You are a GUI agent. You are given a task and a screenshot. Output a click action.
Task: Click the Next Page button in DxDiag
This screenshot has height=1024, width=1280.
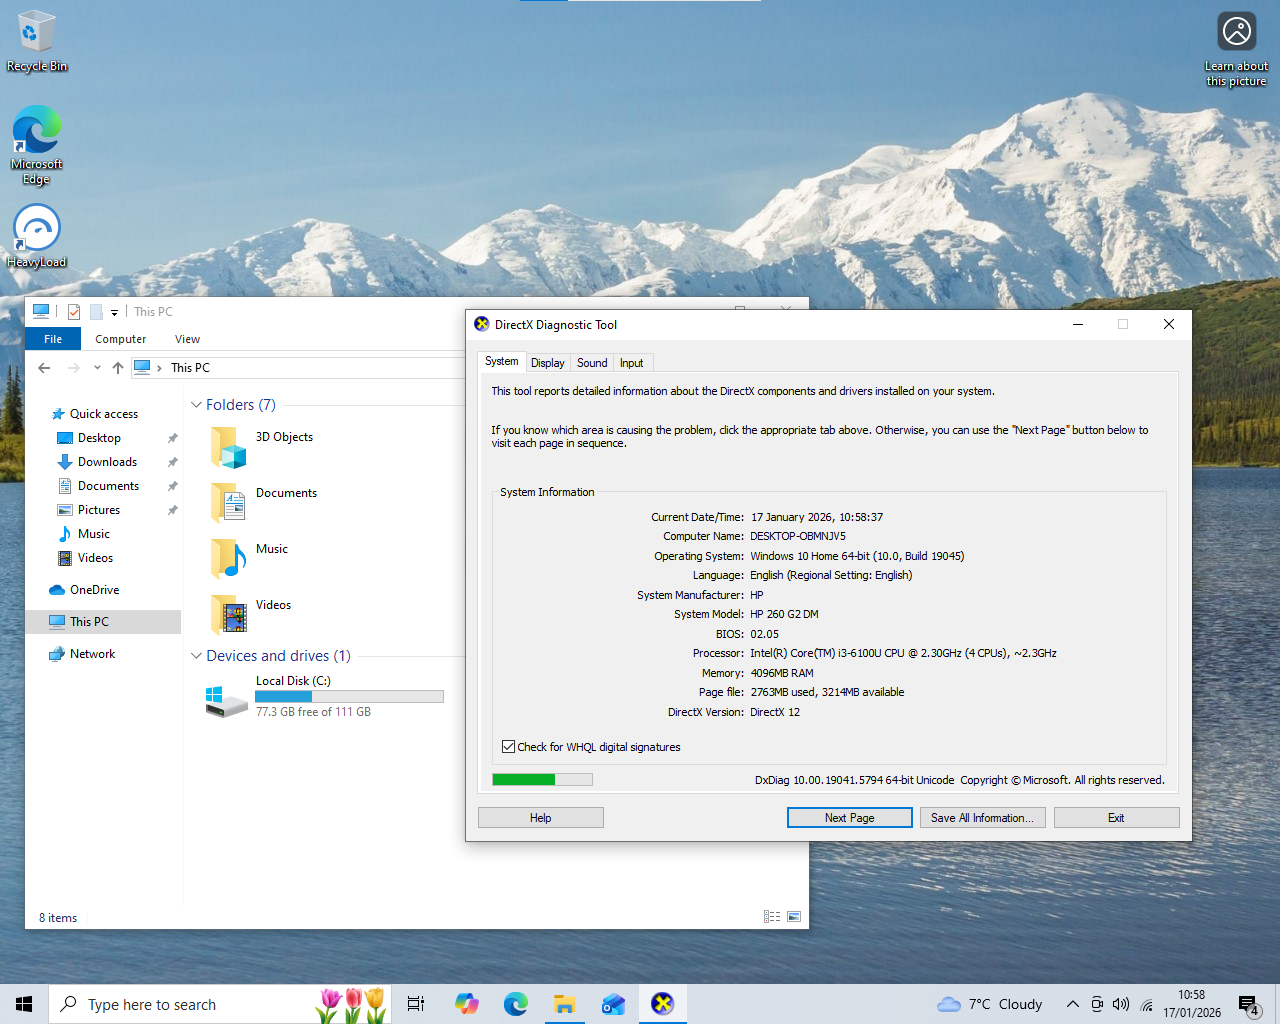(849, 817)
